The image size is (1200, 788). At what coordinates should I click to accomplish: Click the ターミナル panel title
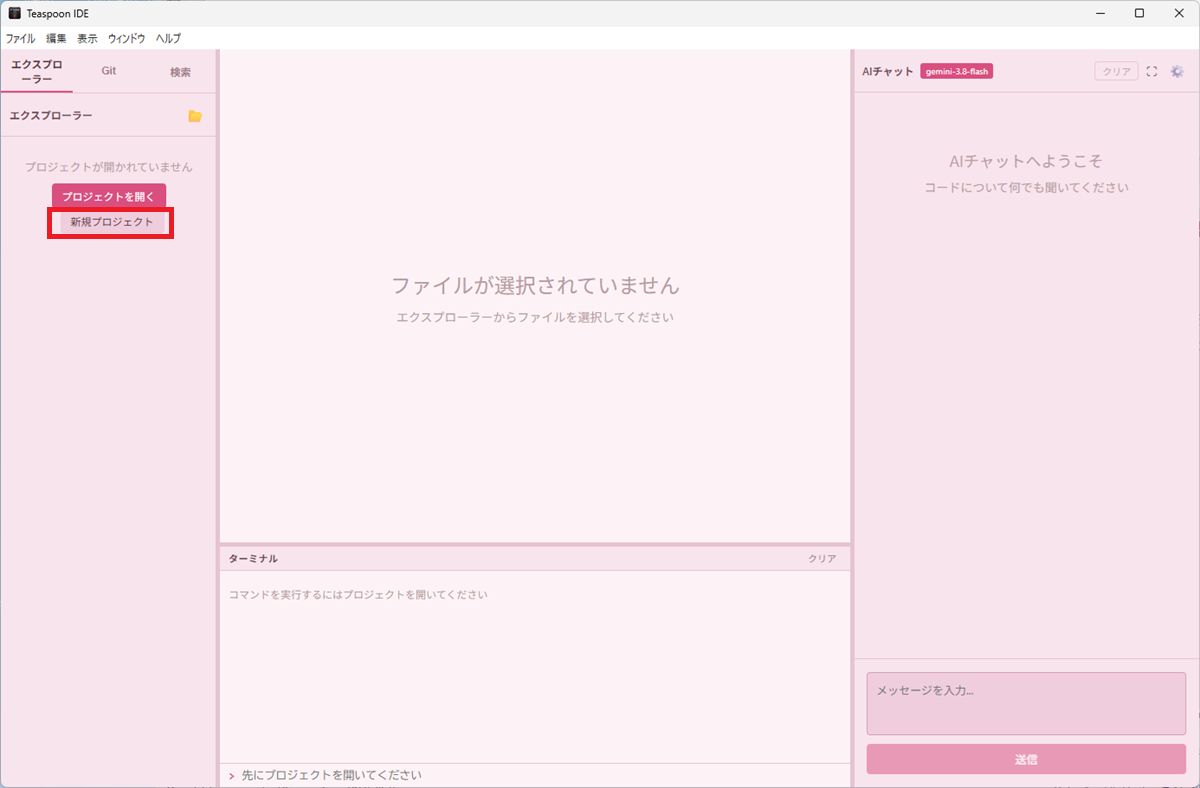[x=253, y=559]
